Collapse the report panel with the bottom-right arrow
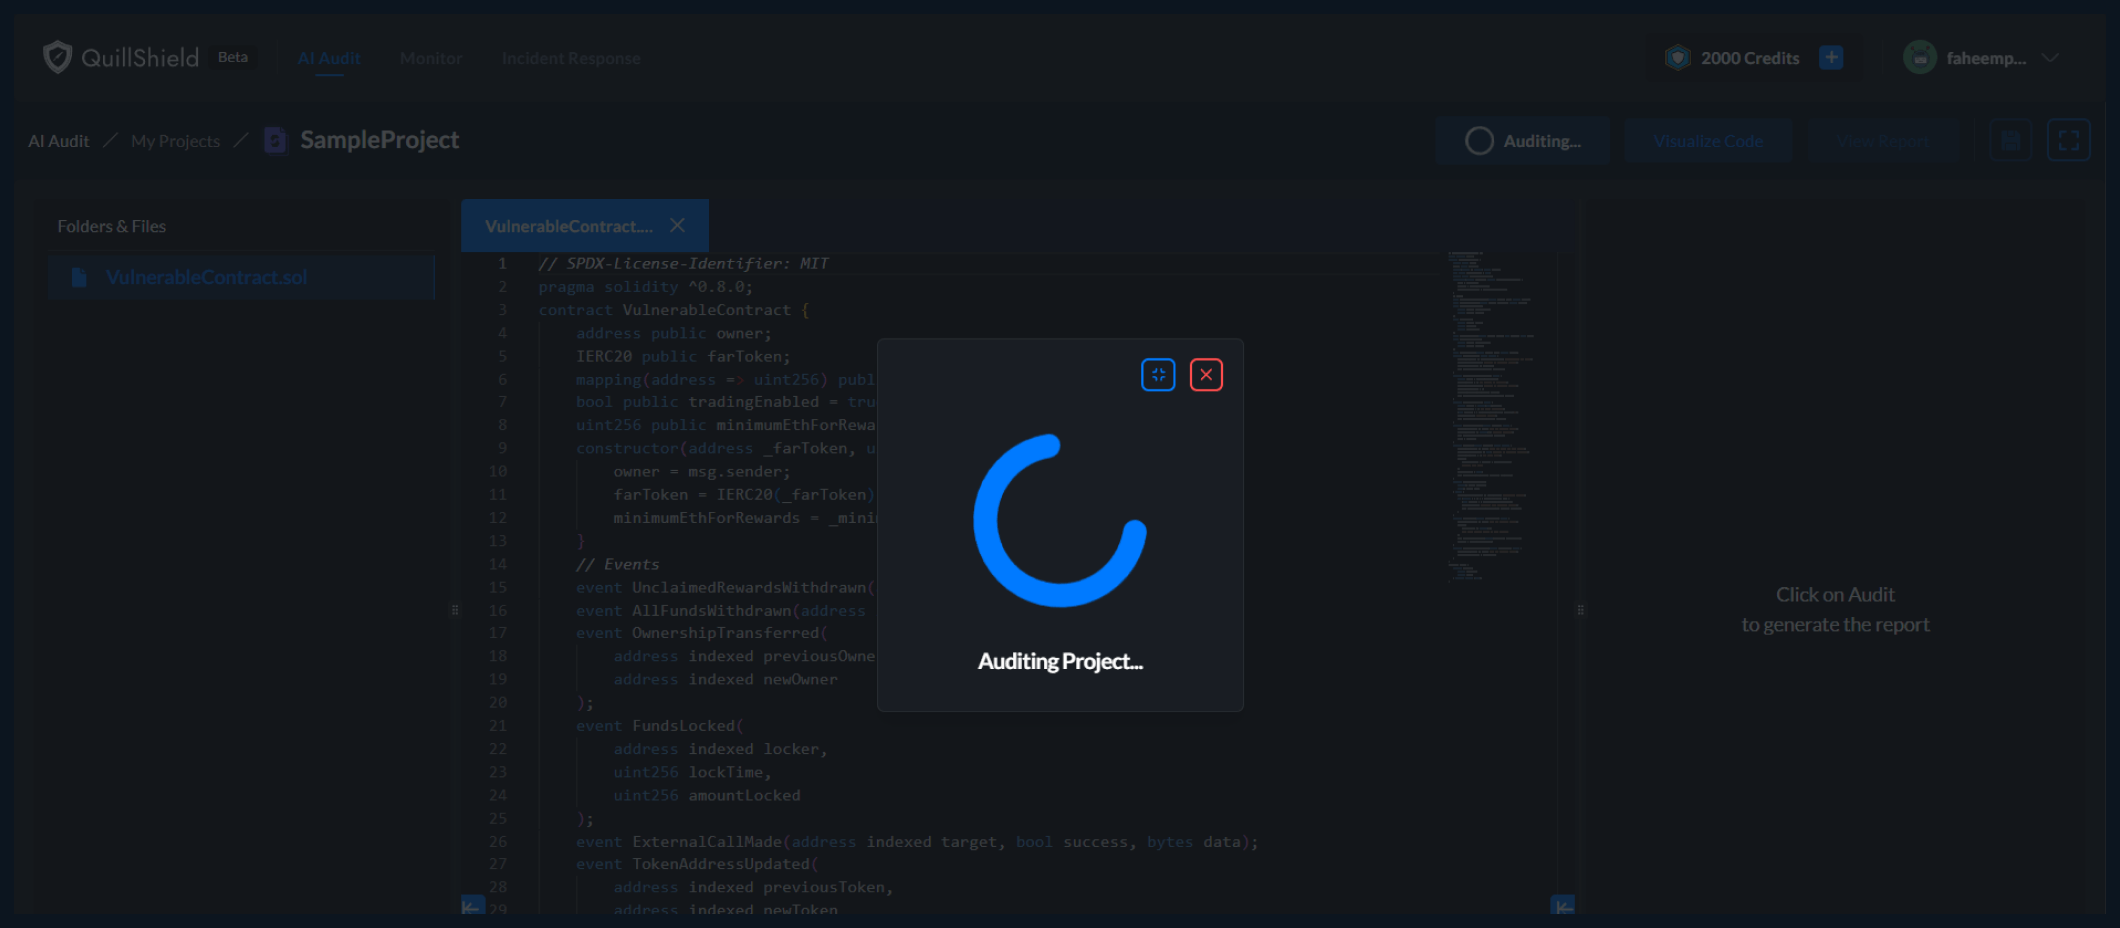 [x=1563, y=905]
